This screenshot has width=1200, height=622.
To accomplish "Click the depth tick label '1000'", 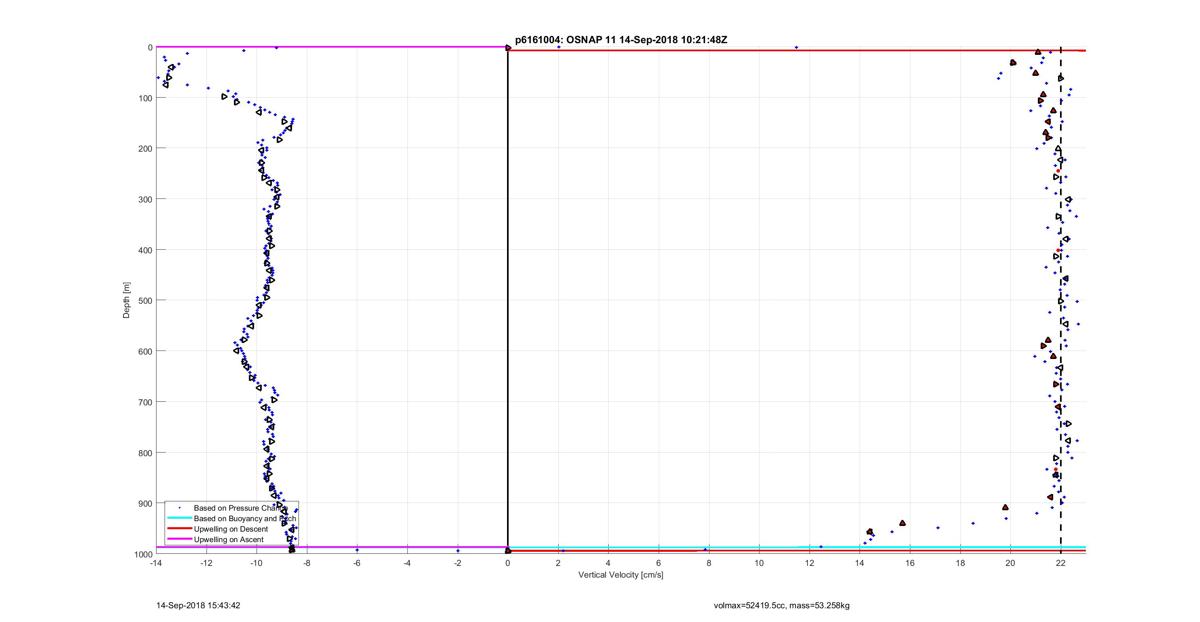I will pyautogui.click(x=142, y=554).
